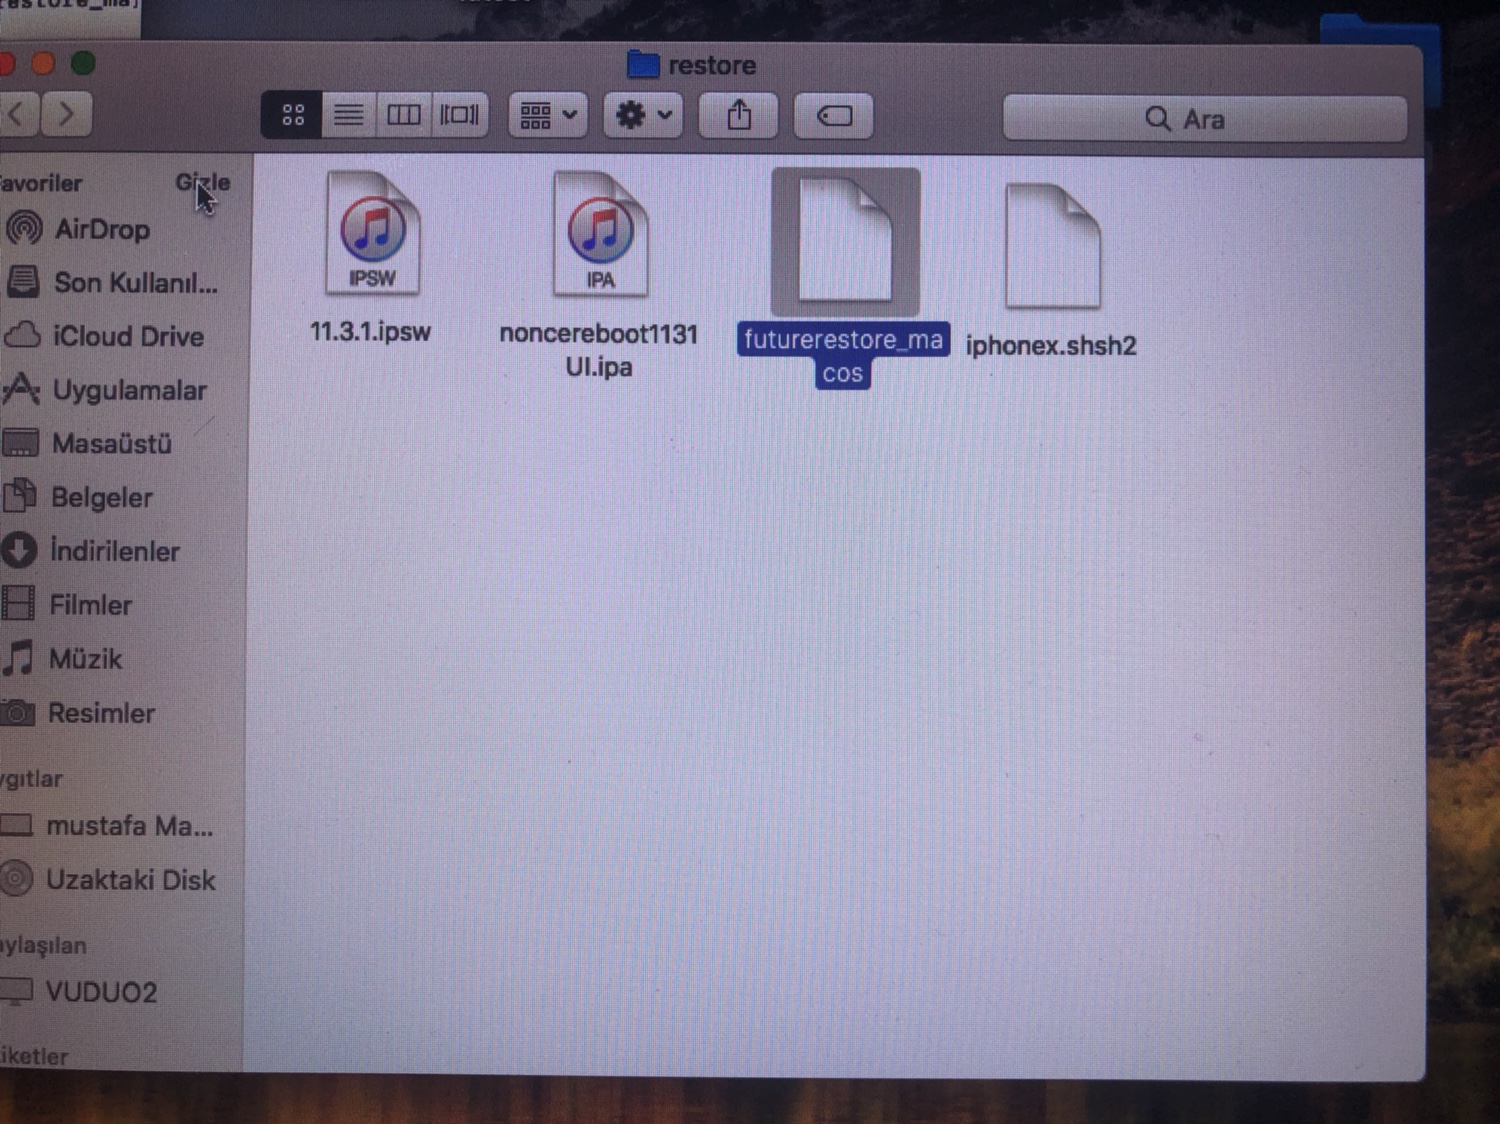Image resolution: width=1500 pixels, height=1124 pixels.
Task: Click Gizle to hide Favorites
Action: tap(203, 182)
